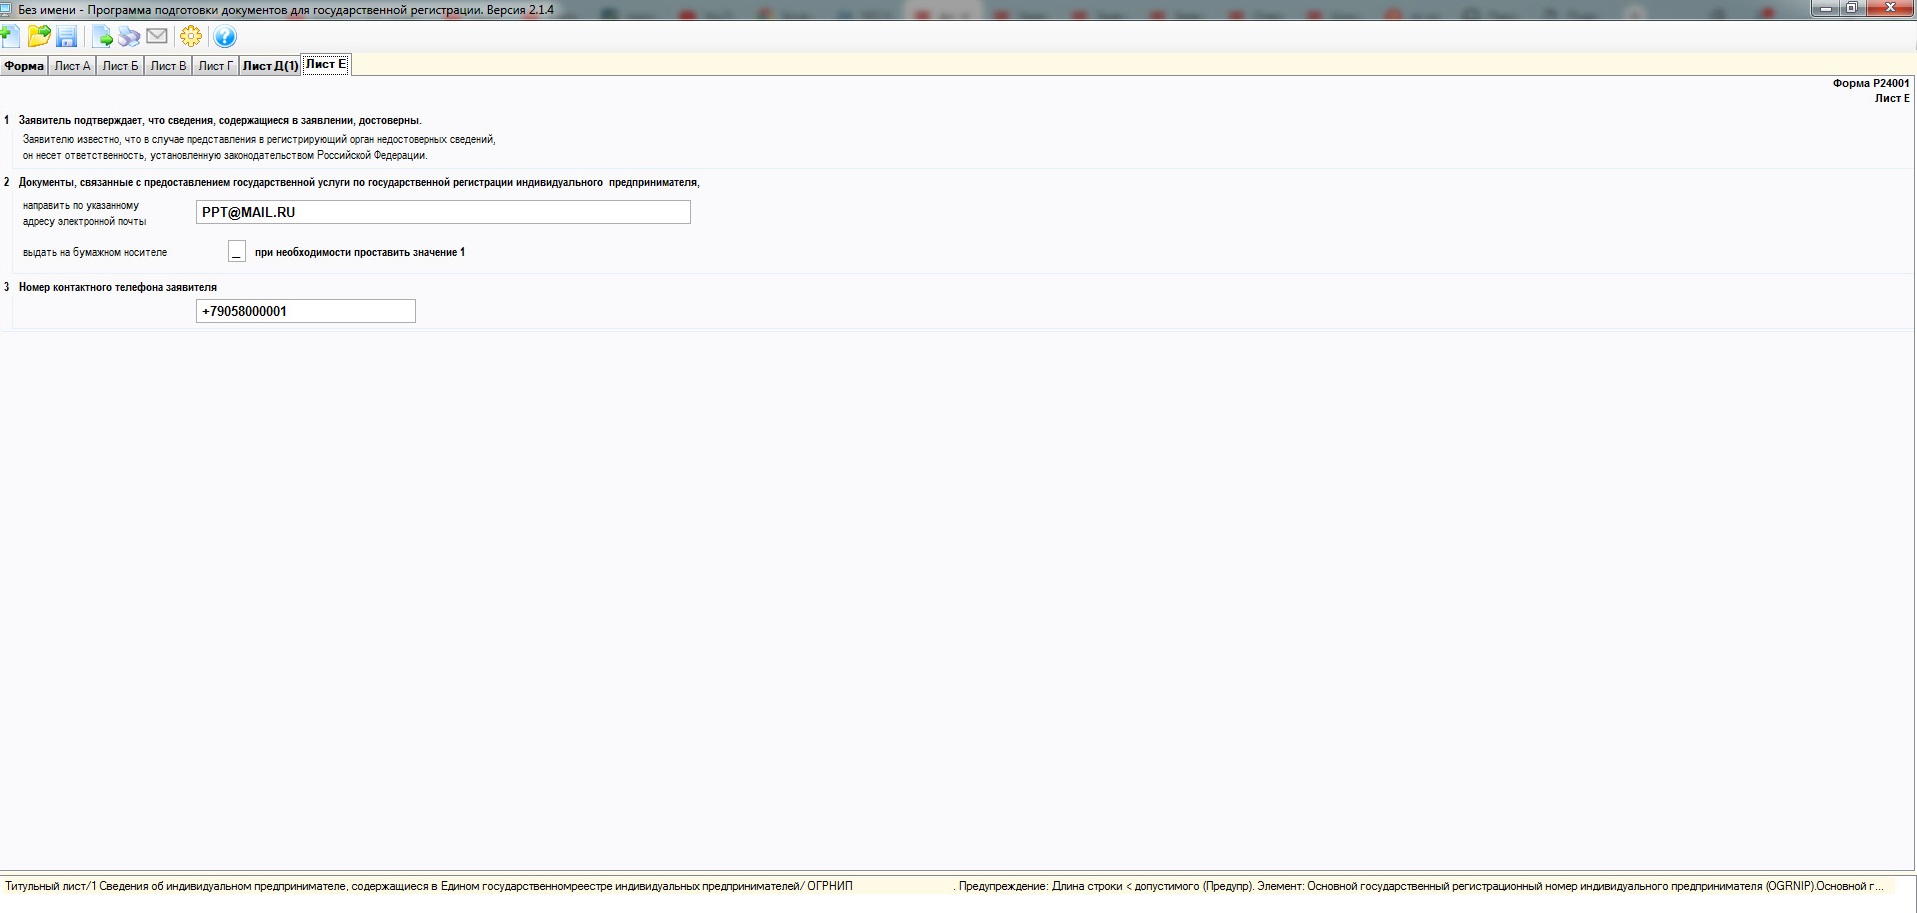This screenshot has width=1917, height=913.
Task: Click the contact phone number field
Action: pyautogui.click(x=306, y=311)
